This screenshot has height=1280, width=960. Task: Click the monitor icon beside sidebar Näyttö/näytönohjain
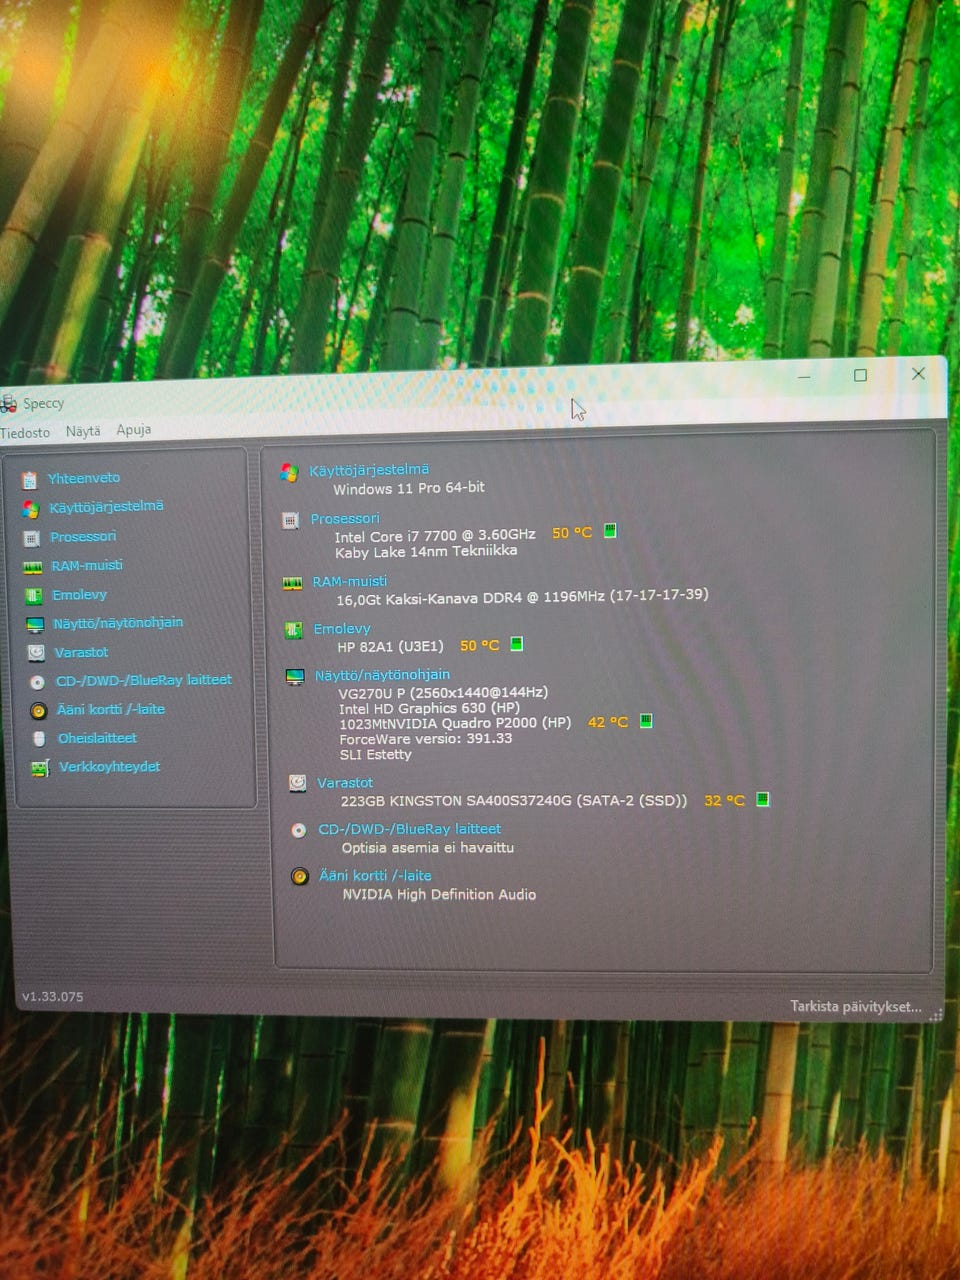point(35,624)
